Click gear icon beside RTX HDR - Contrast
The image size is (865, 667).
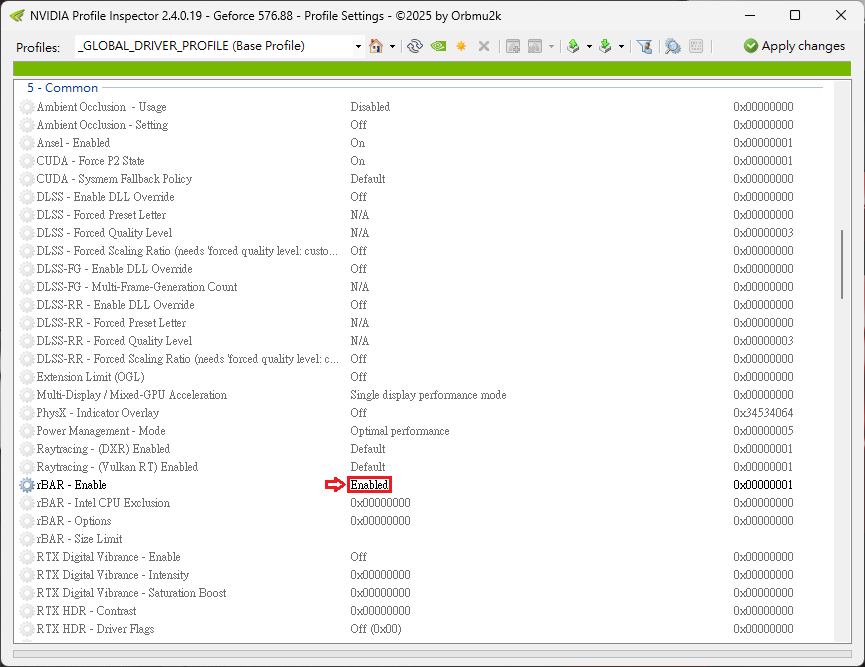tap(27, 611)
